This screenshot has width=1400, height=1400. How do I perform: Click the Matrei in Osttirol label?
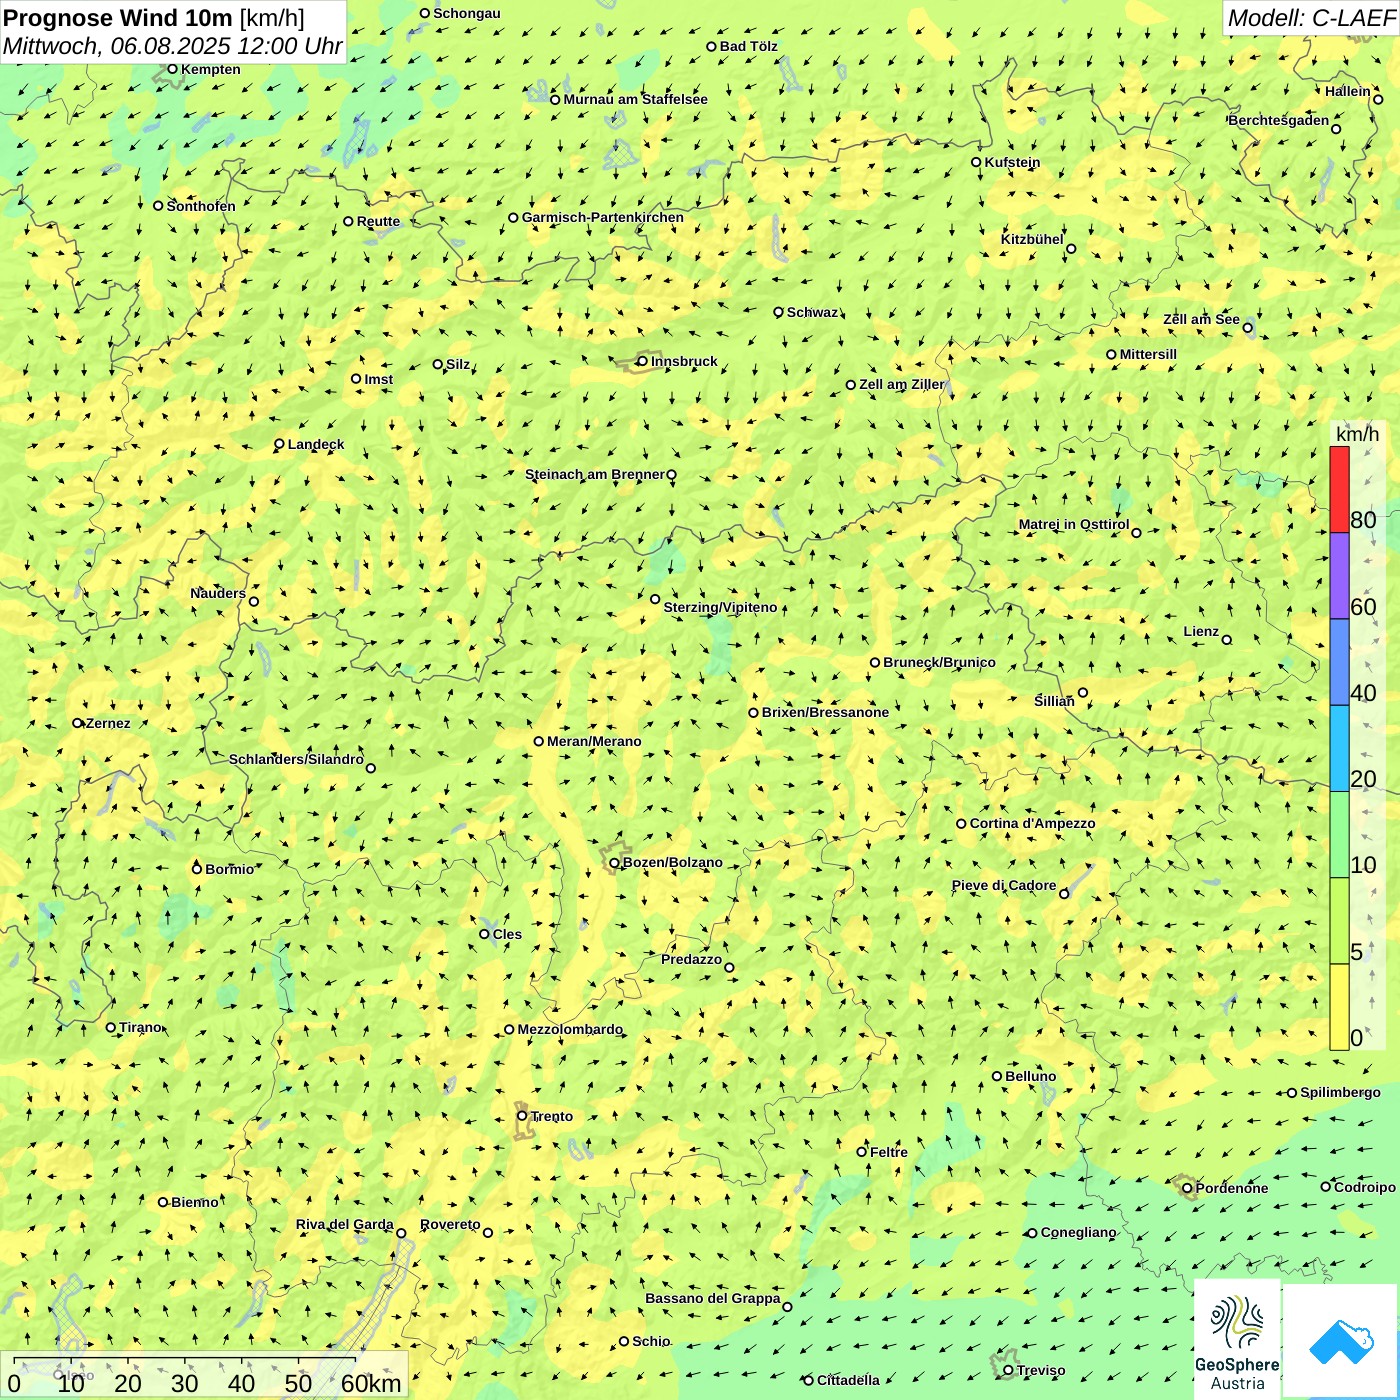click(x=1074, y=524)
